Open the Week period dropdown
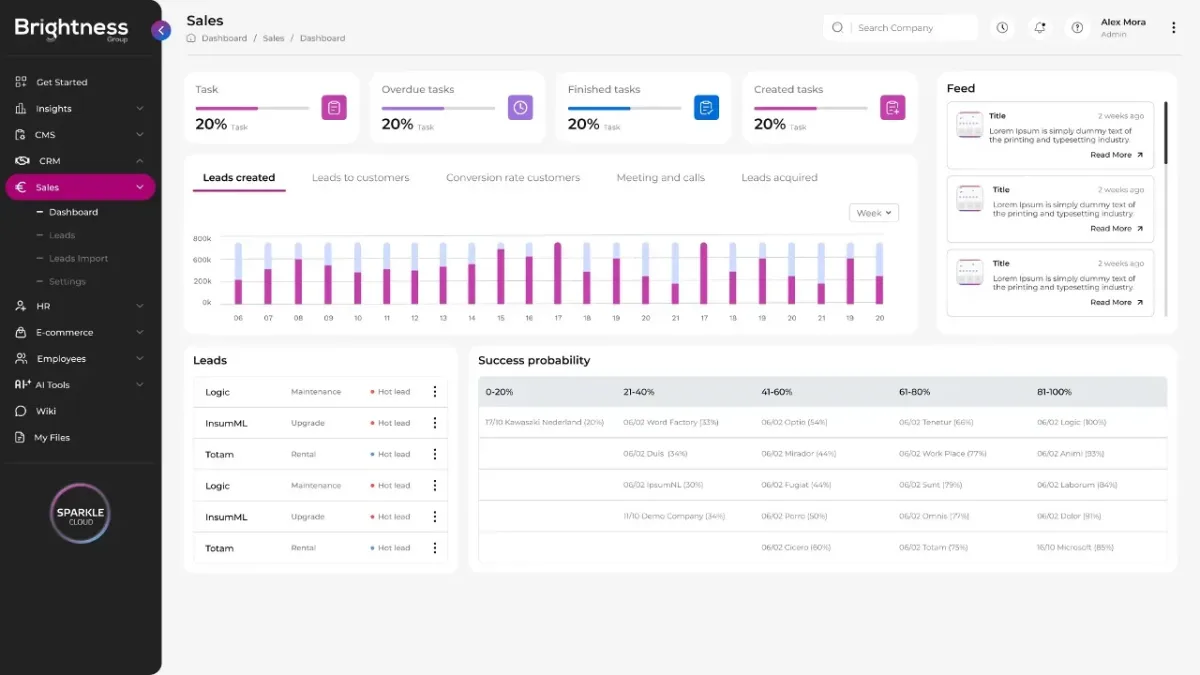This screenshot has height=675, width=1200. [x=874, y=213]
